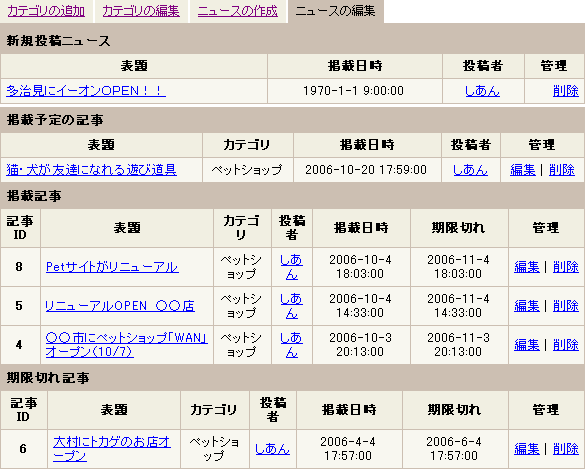This screenshot has height=469, width=585.
Task: Open リニューアルOPEN ○○店 article
Action: click(x=120, y=306)
